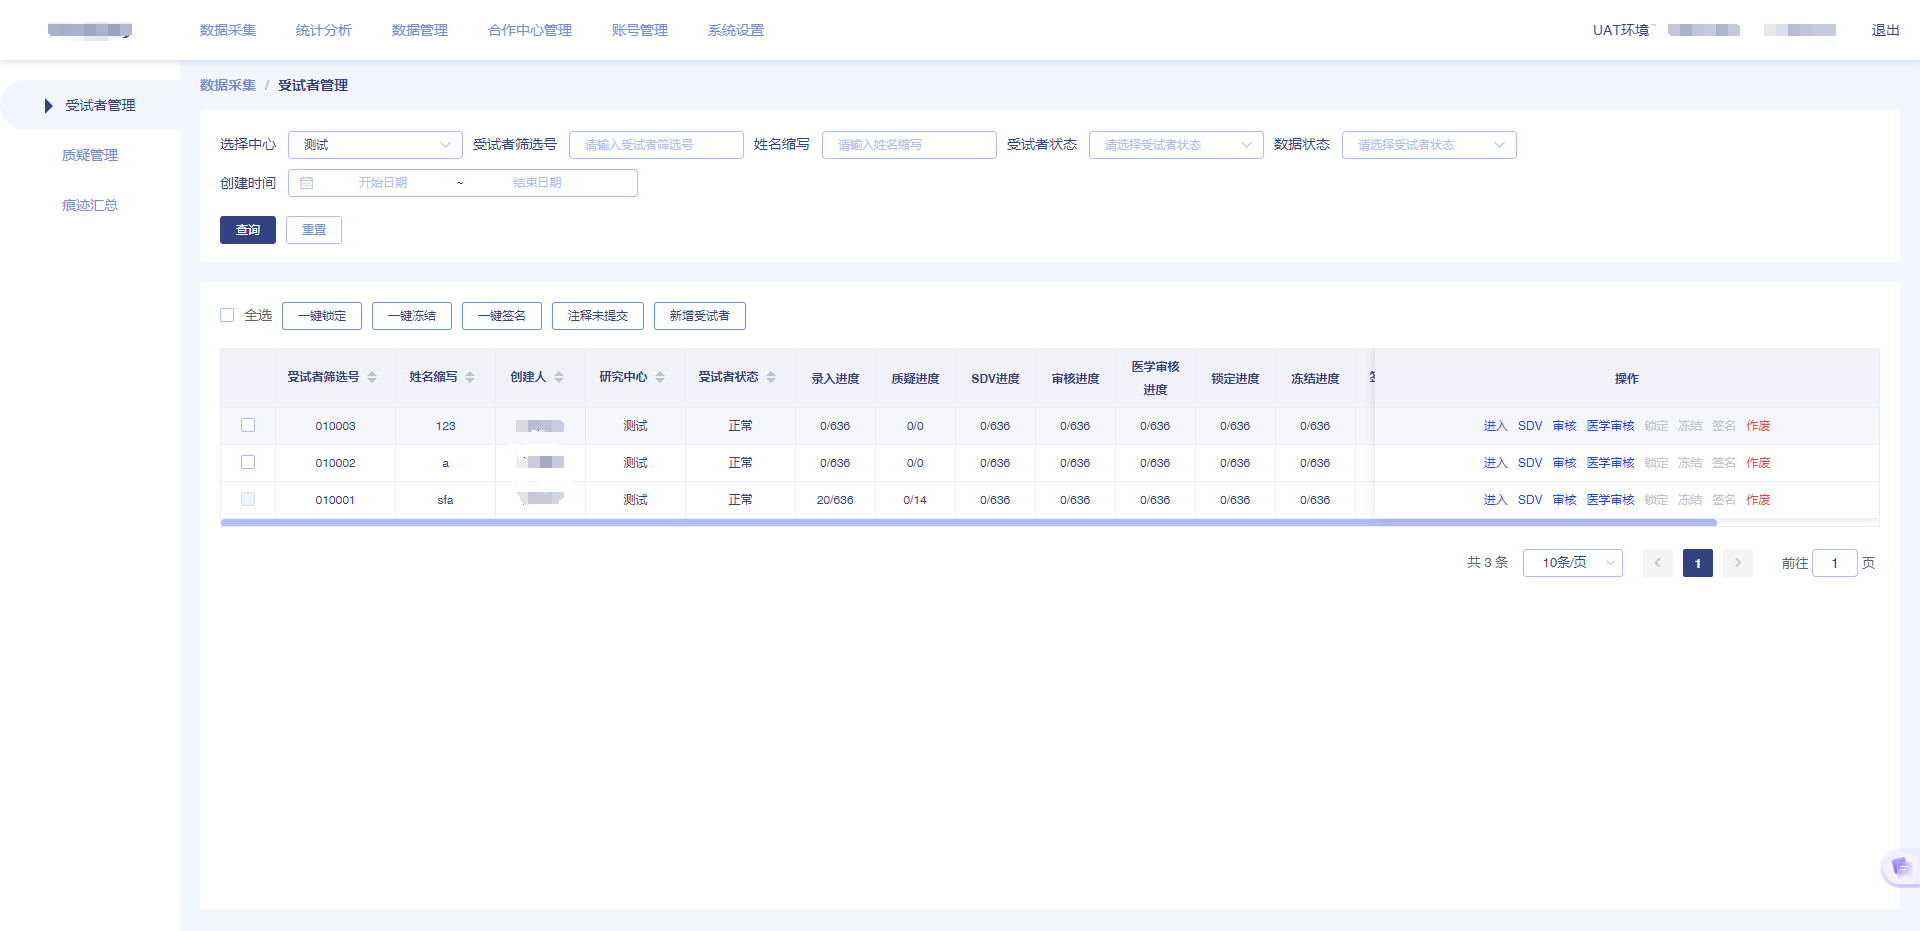Click SDV for subject 010003
This screenshot has width=1920, height=931.
[x=1530, y=426]
